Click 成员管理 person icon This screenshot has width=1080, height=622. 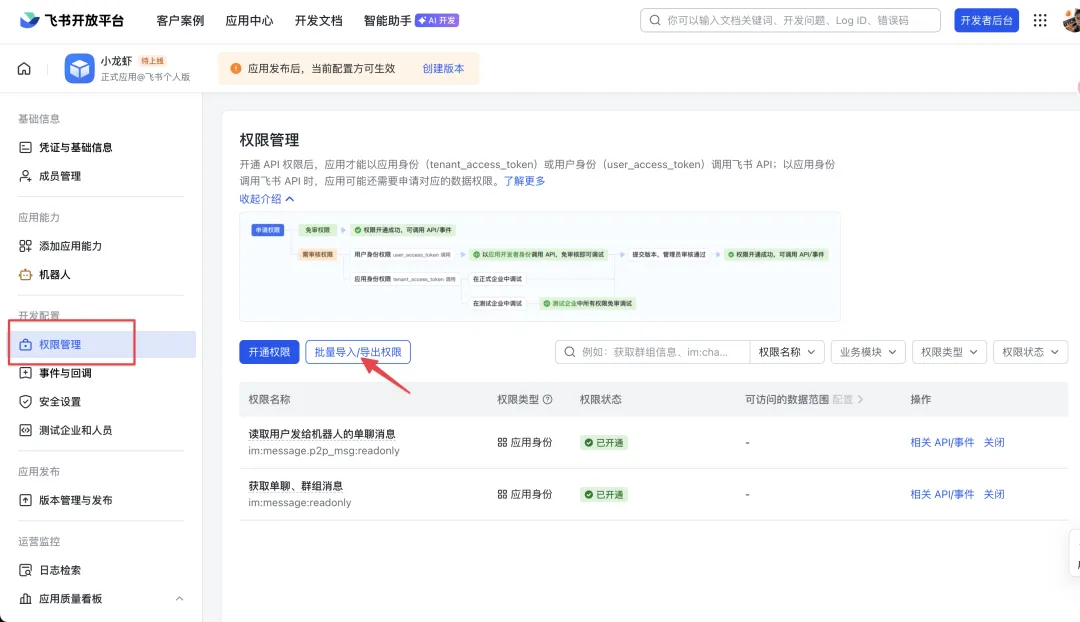[x=25, y=176]
